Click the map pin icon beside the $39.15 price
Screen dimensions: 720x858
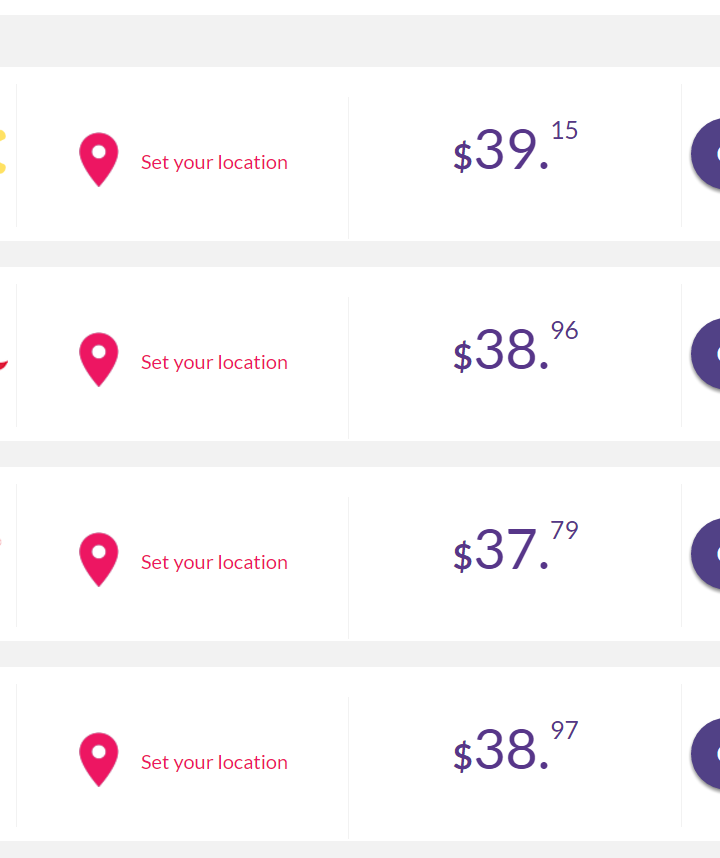coord(98,159)
